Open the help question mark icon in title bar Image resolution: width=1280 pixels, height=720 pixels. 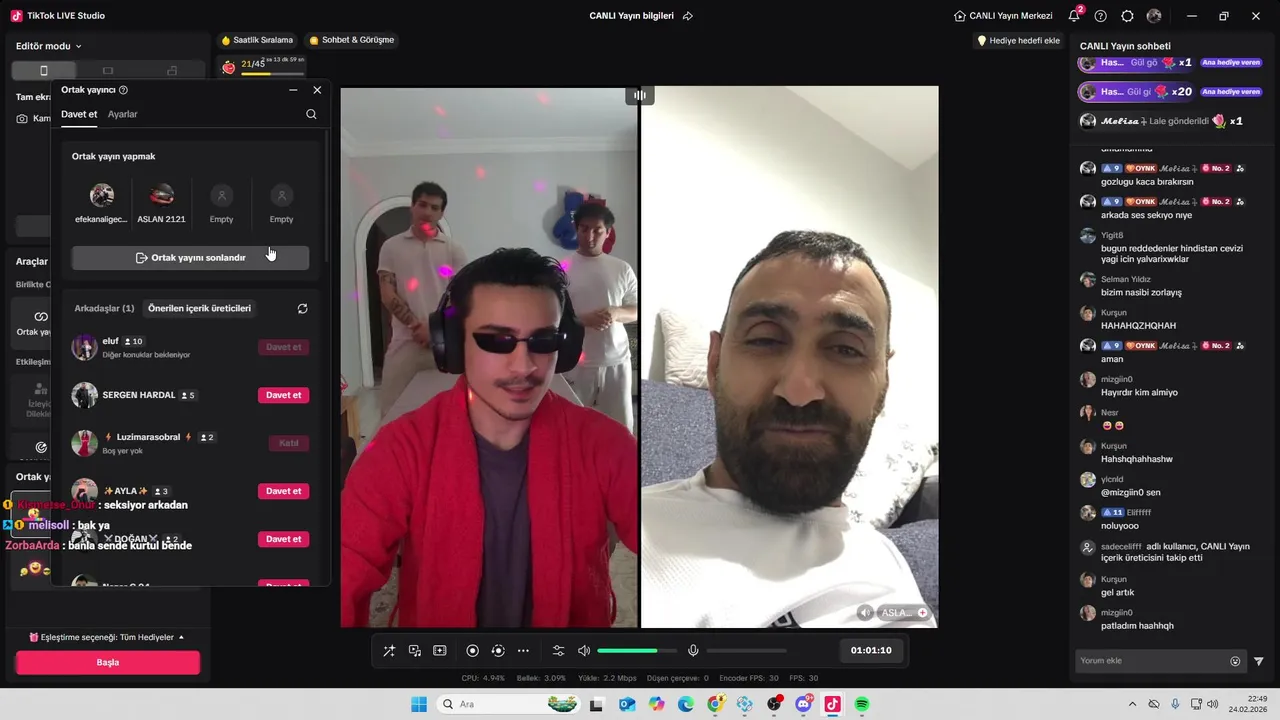(x=1101, y=16)
